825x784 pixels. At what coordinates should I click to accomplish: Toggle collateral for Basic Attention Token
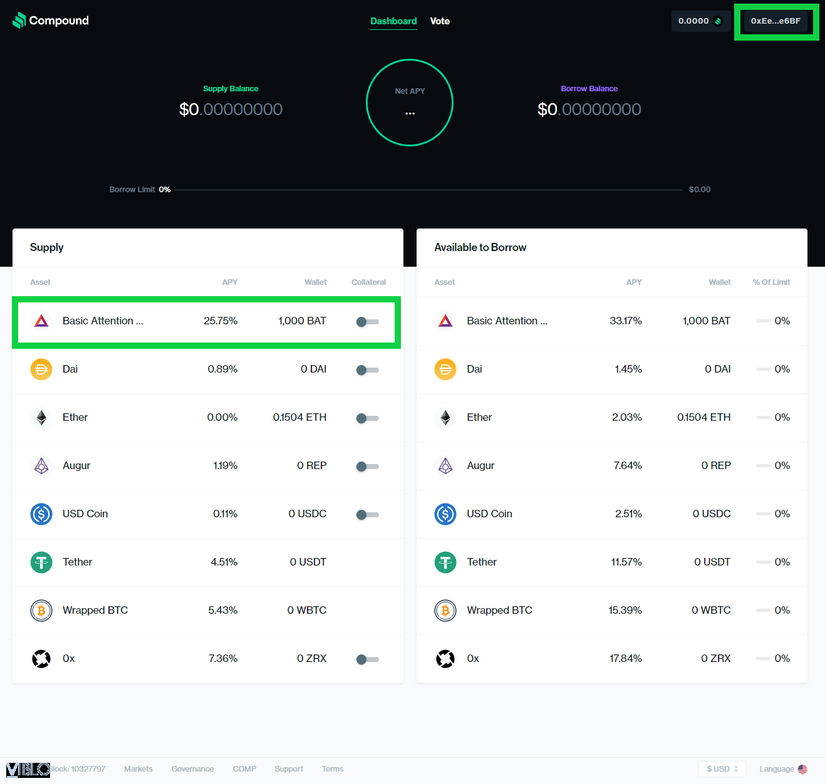[367, 321]
